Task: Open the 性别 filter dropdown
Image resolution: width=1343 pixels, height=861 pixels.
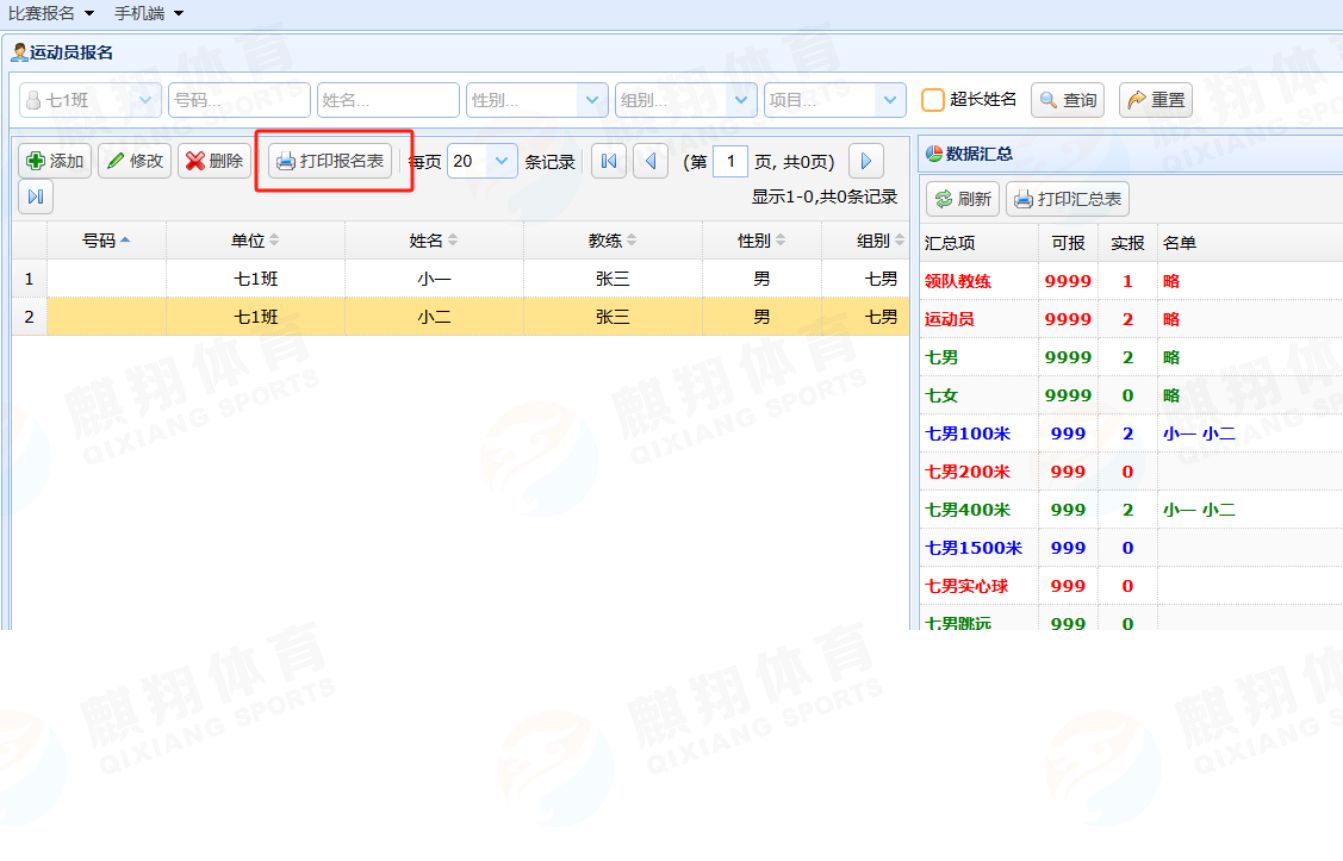Action: [591, 100]
